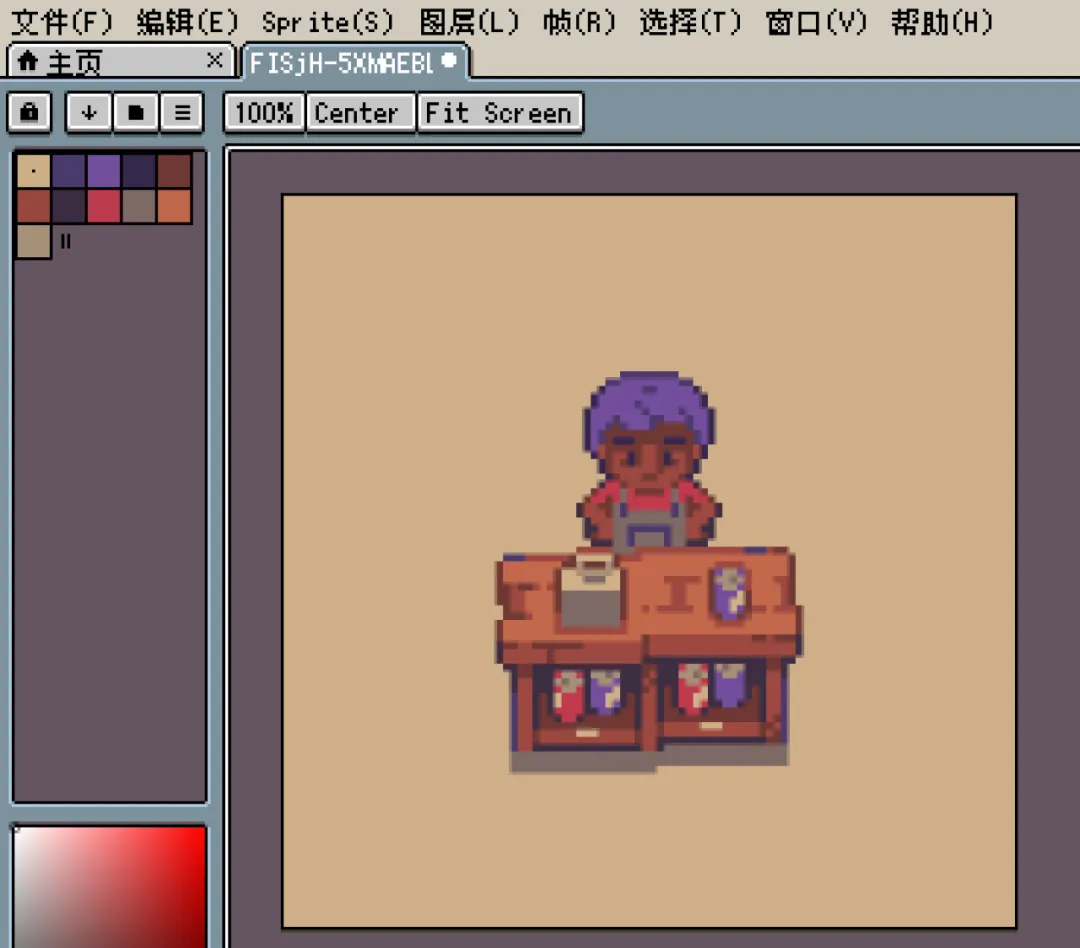Select the orange palette swatch
The width and height of the screenshot is (1080, 948).
[x=174, y=206]
